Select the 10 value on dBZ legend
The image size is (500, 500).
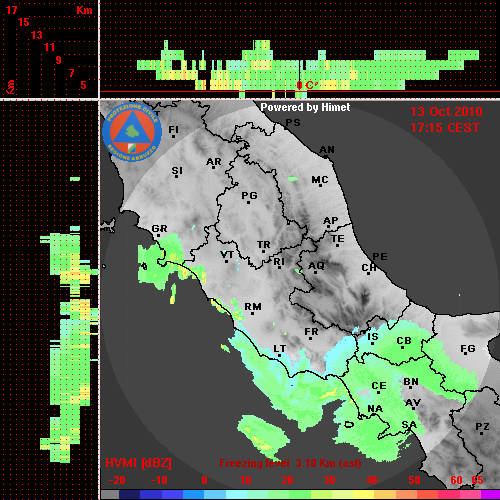[246, 480]
